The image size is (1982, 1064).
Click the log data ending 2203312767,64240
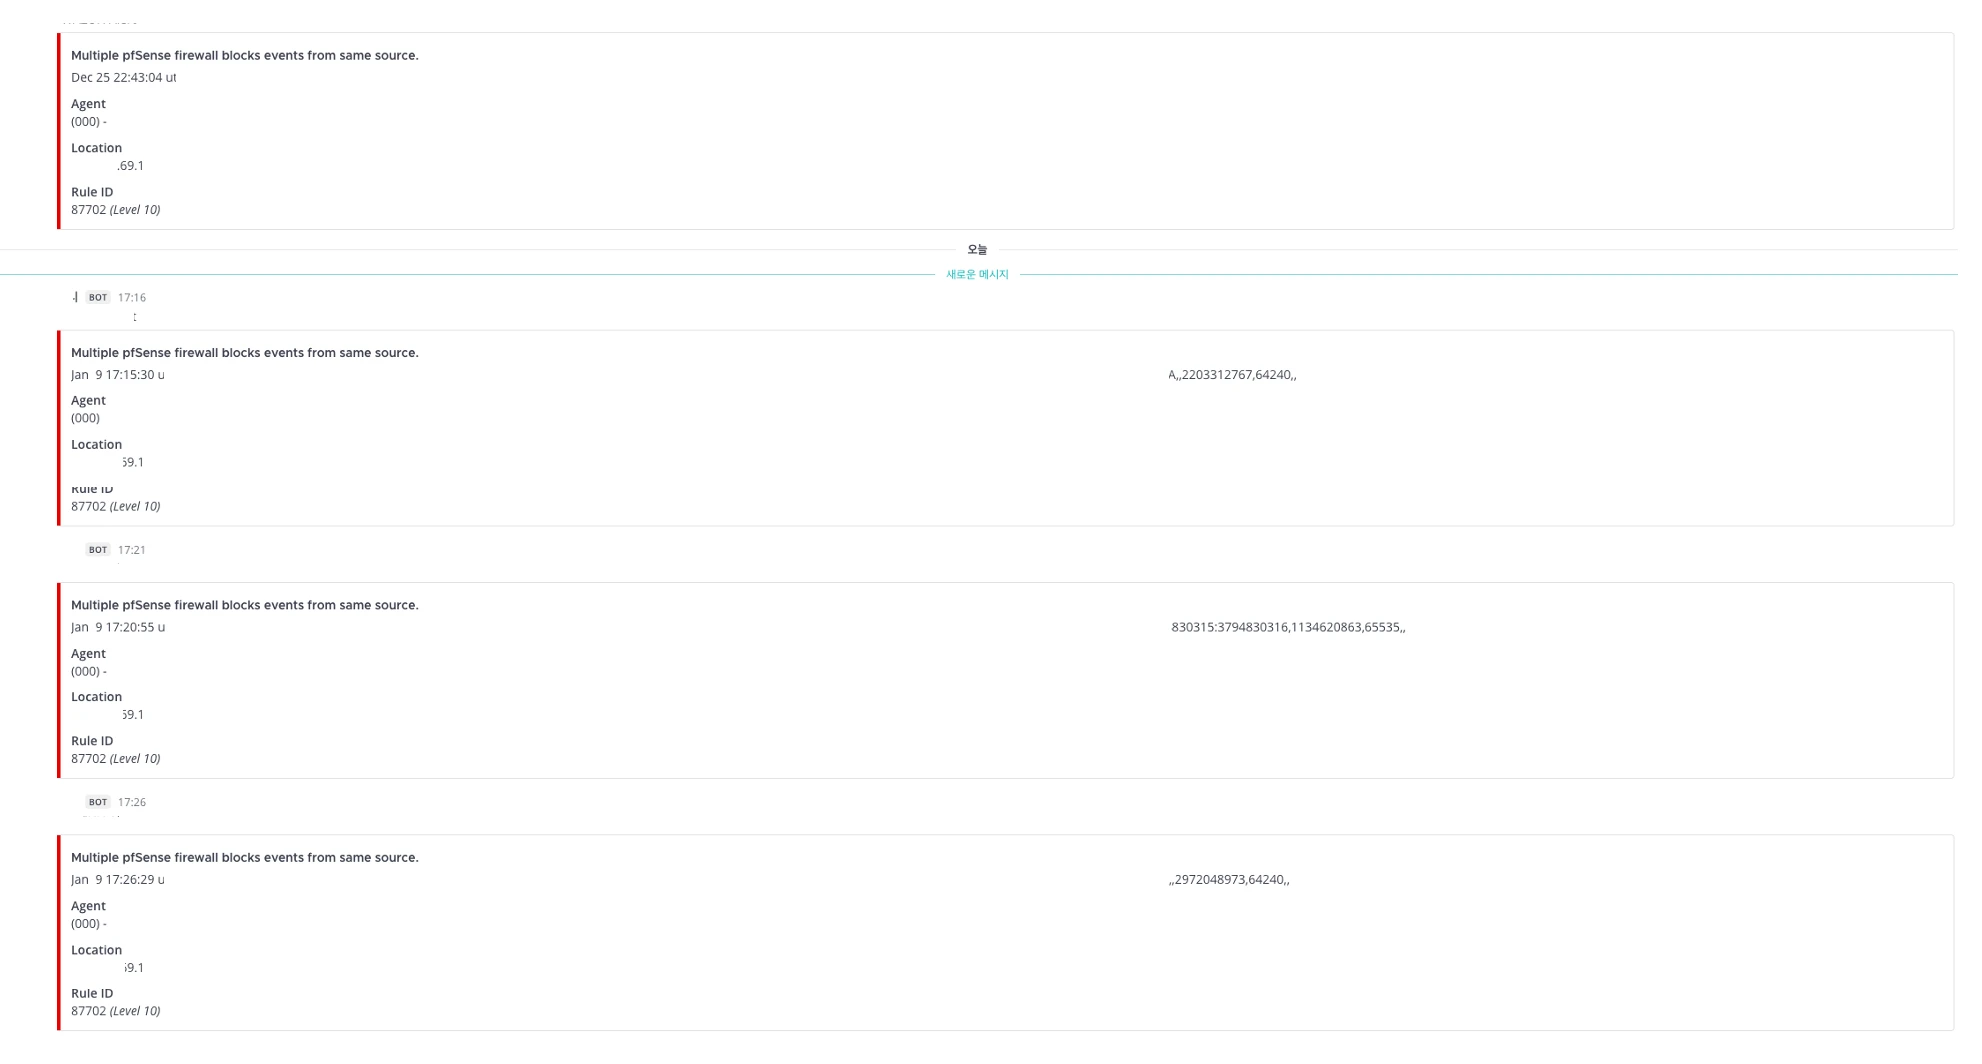1232,375
